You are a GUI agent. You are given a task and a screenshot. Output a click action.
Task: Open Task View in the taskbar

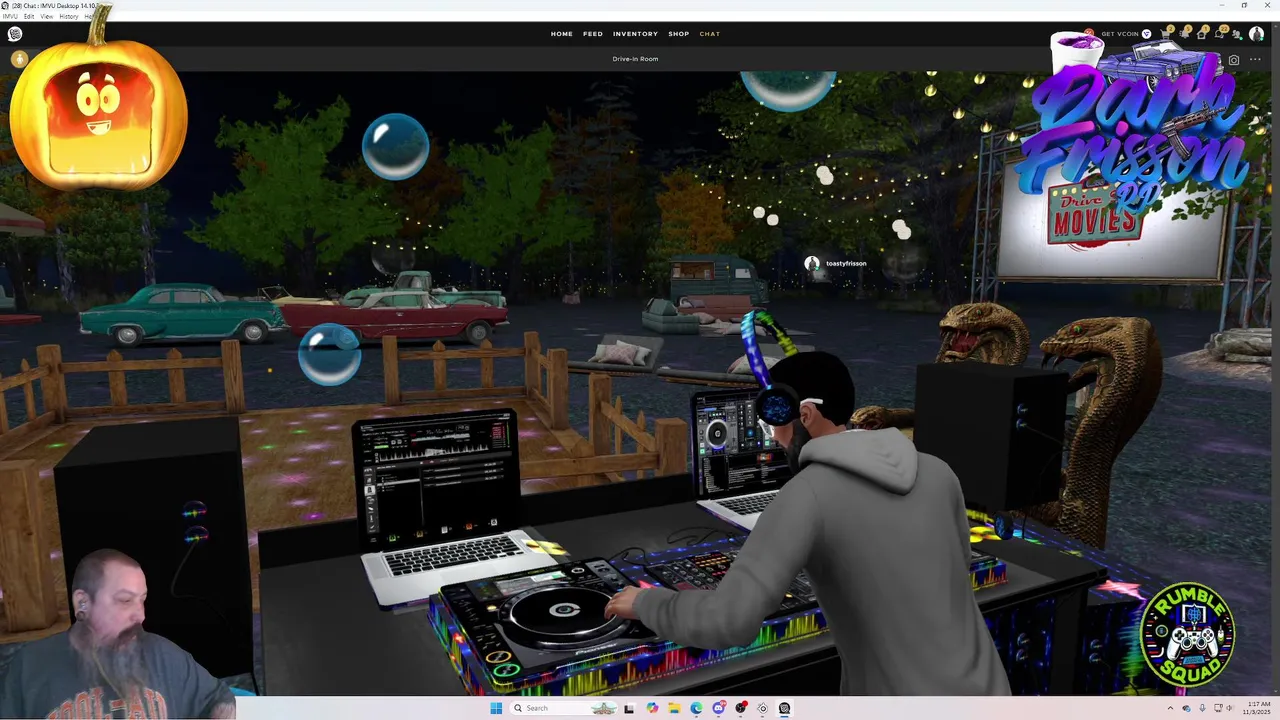(x=629, y=708)
